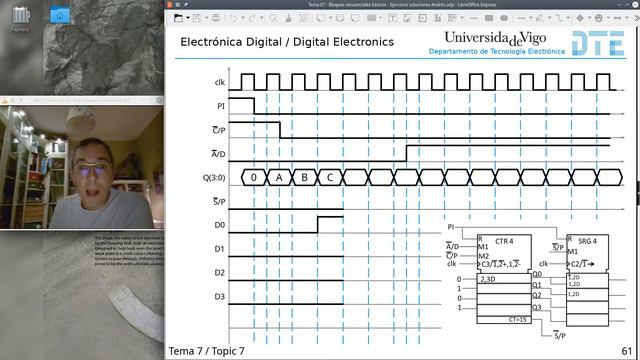
Task: Click the webcam video player title bar
Action: click(82, 100)
